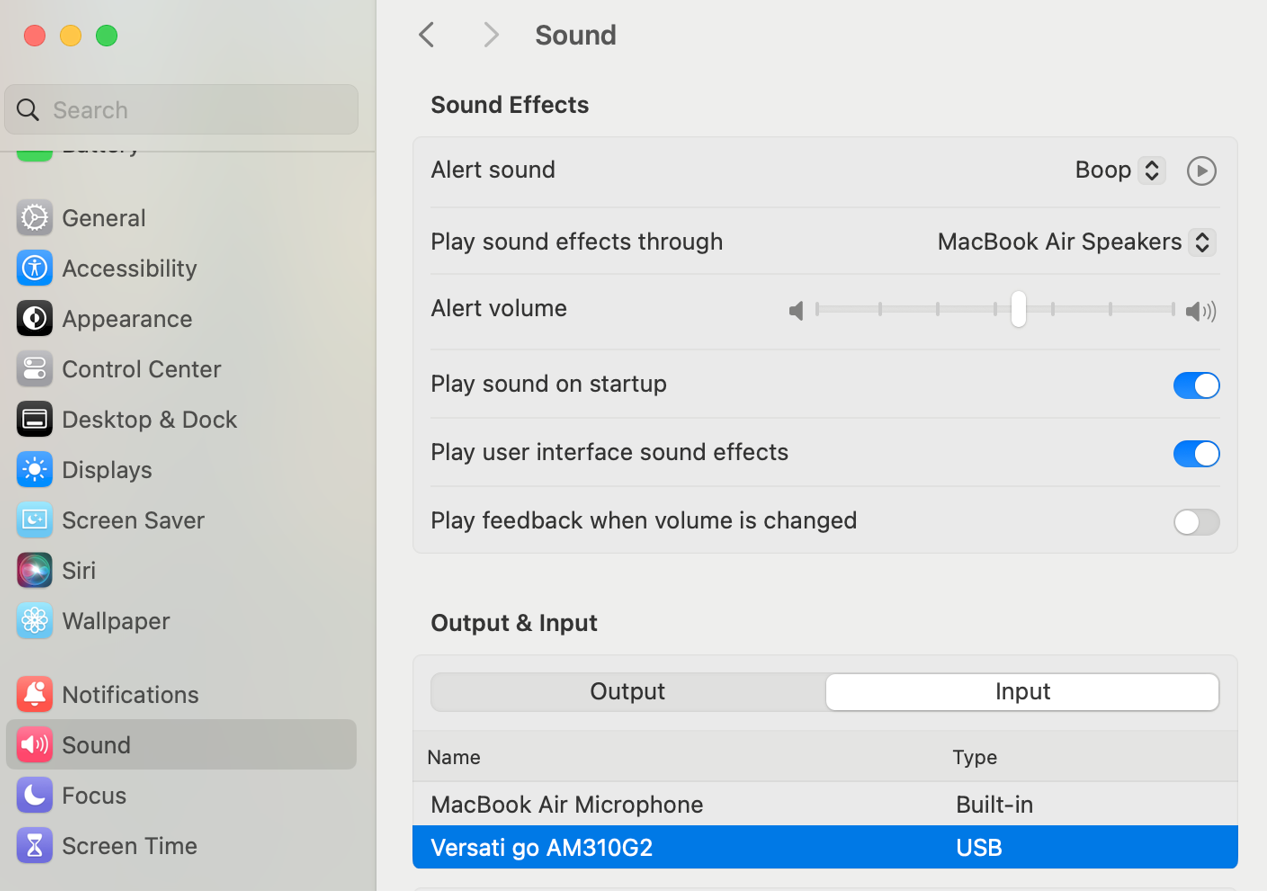The width and height of the screenshot is (1269, 892).
Task: Select the Wallpaper flower icon
Action: pyautogui.click(x=35, y=621)
